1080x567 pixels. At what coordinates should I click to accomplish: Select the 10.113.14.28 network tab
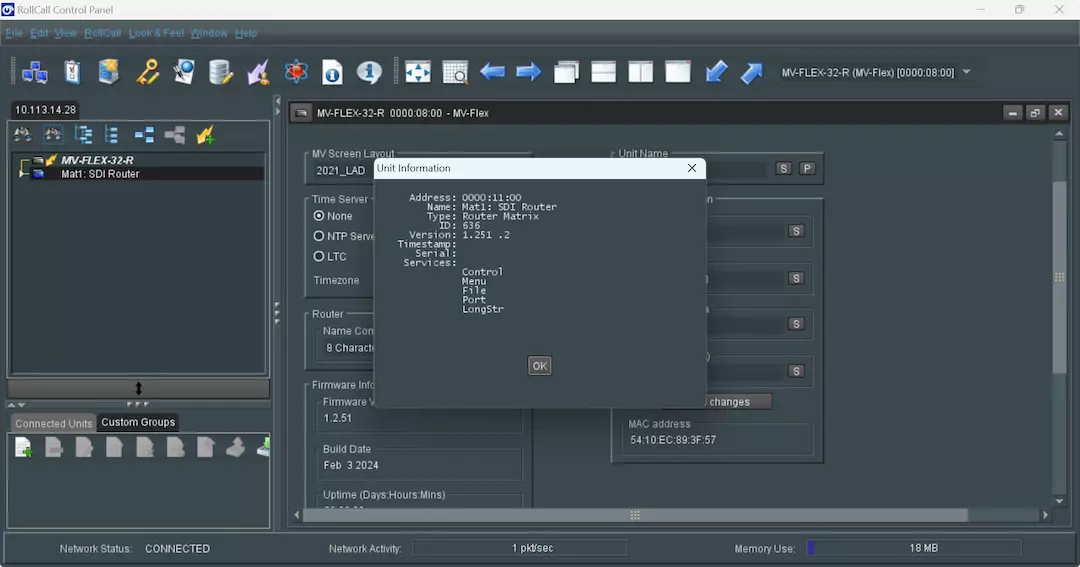(45, 110)
